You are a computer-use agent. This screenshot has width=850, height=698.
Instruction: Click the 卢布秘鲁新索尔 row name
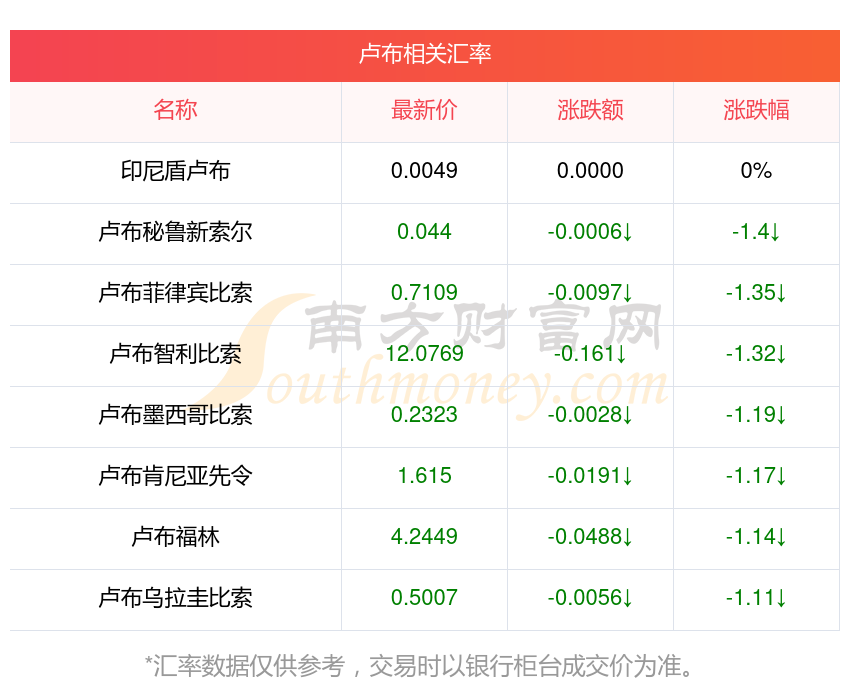click(175, 232)
